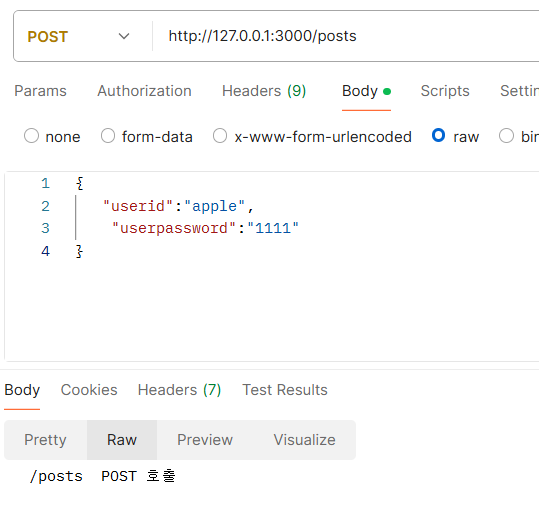Click the response Body tab
The height and width of the screenshot is (513, 539).
(22, 390)
